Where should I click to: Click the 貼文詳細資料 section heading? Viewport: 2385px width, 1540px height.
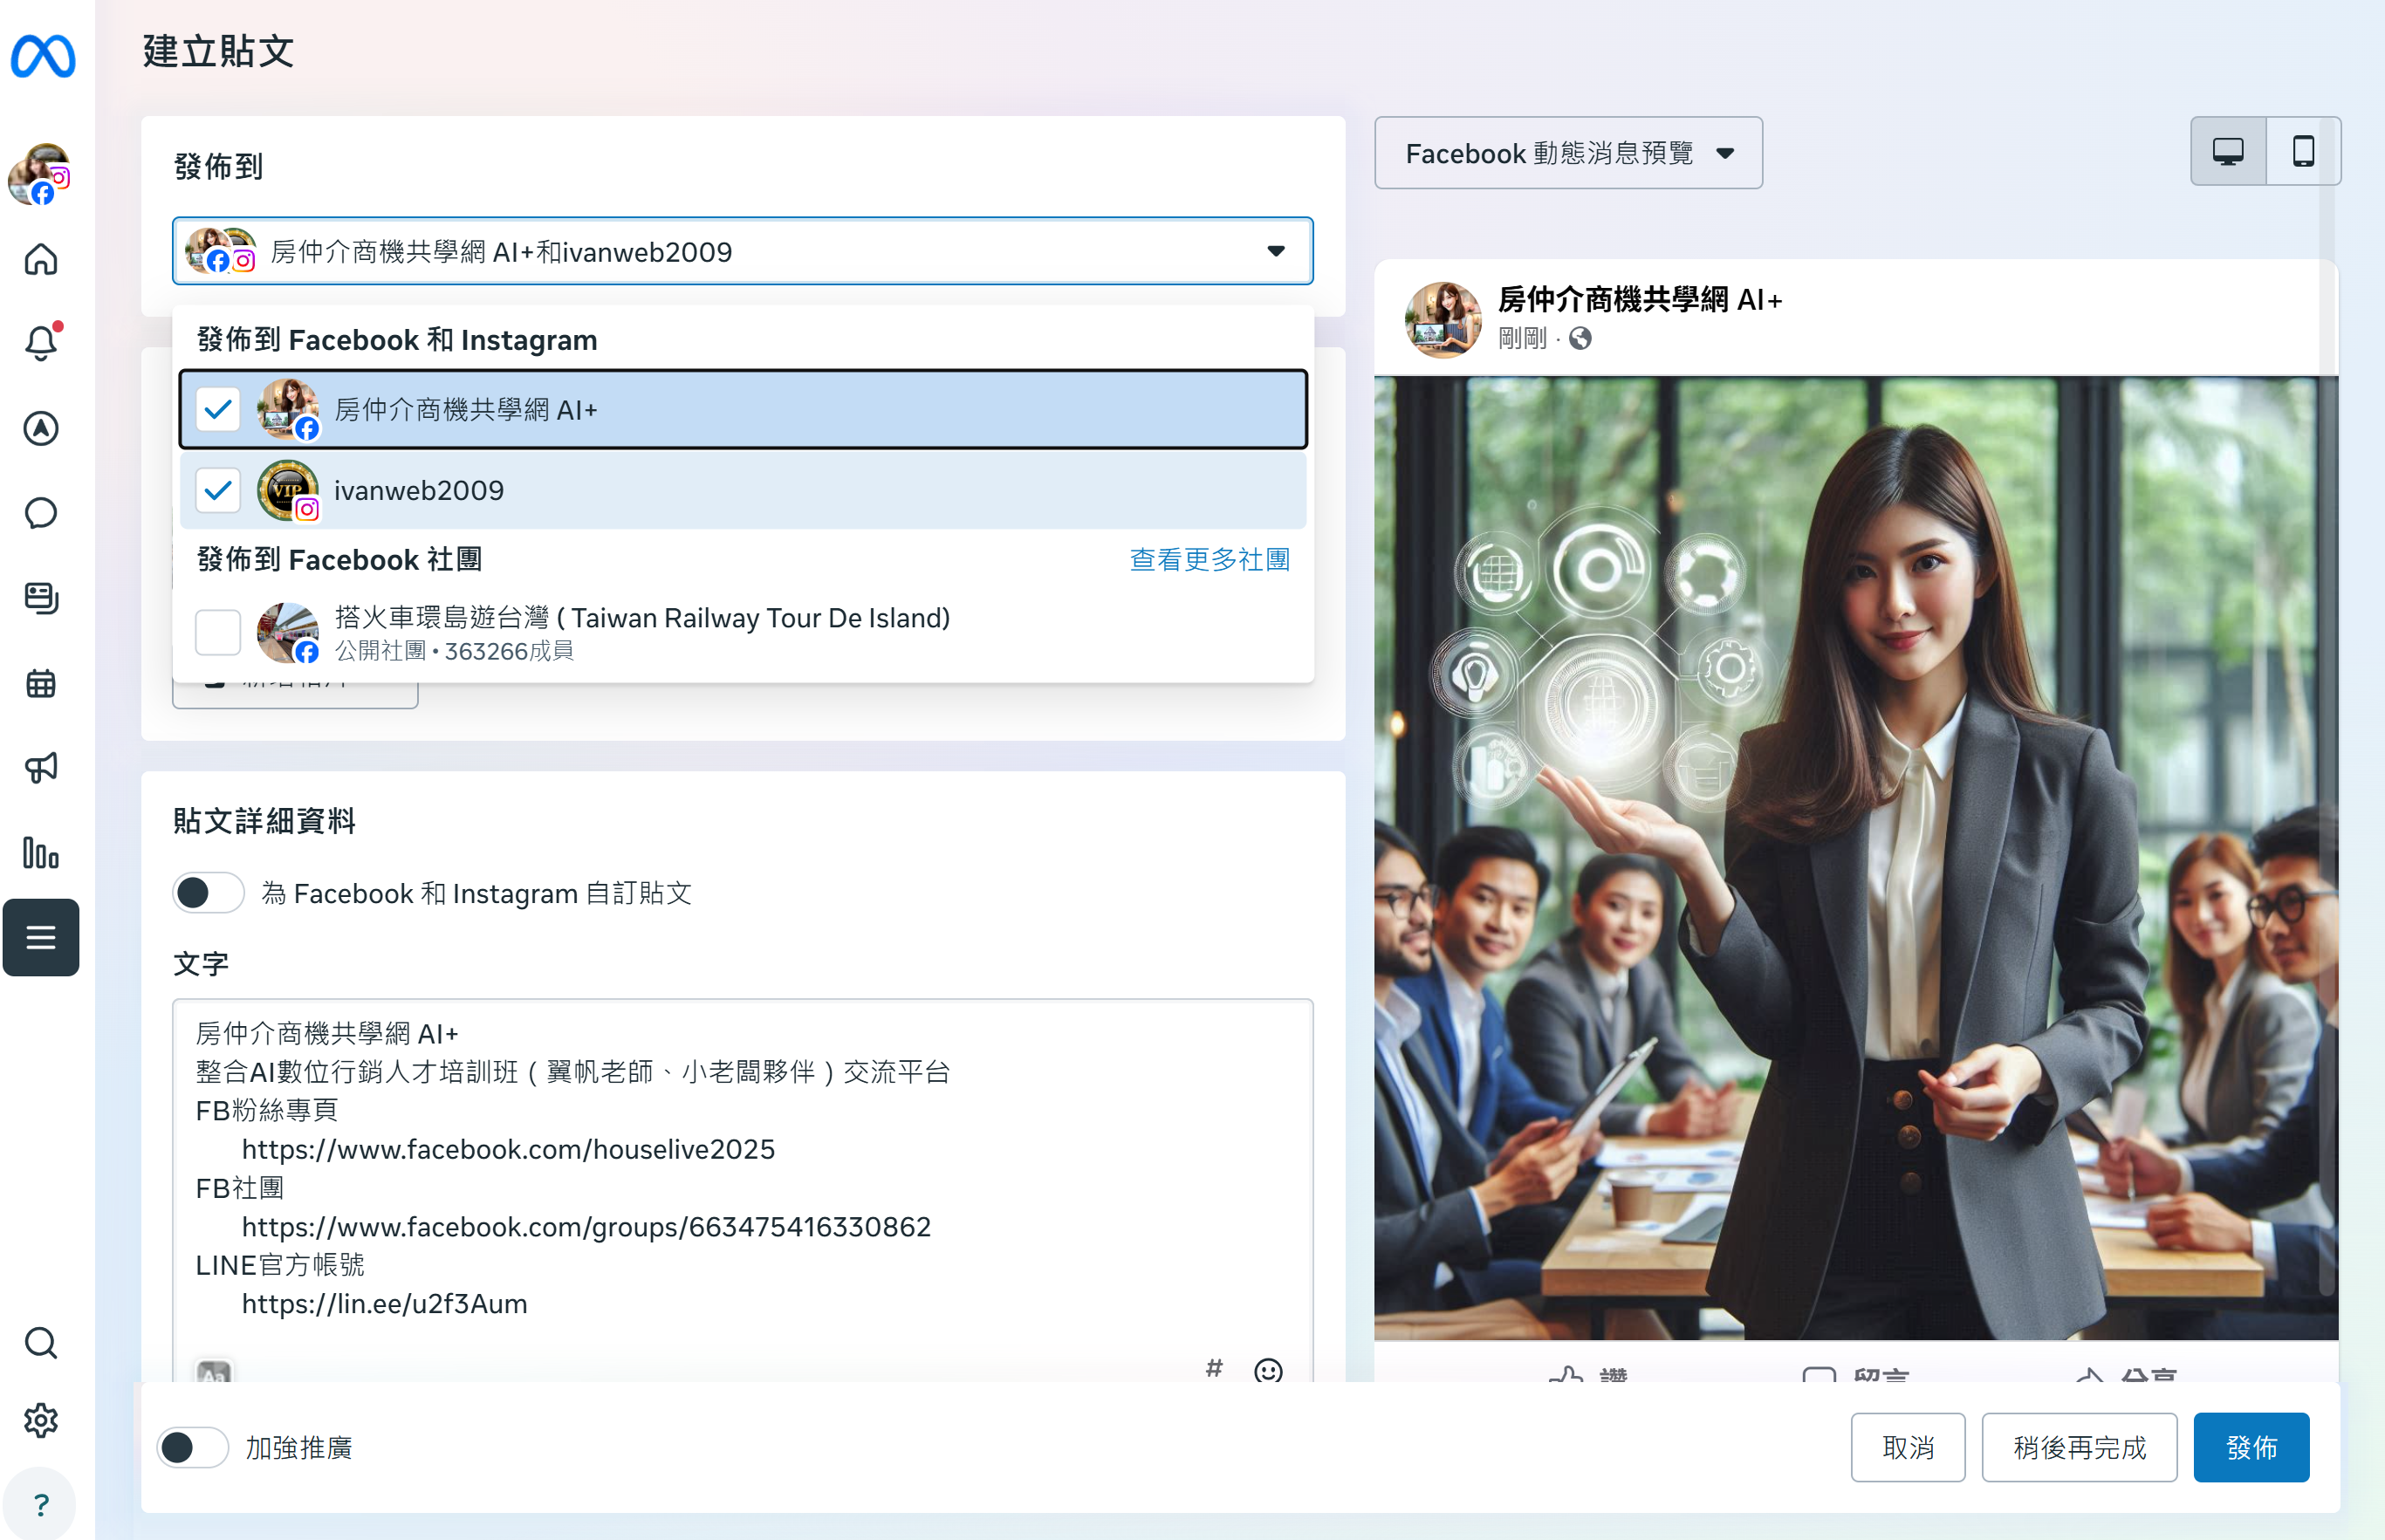click(x=264, y=821)
